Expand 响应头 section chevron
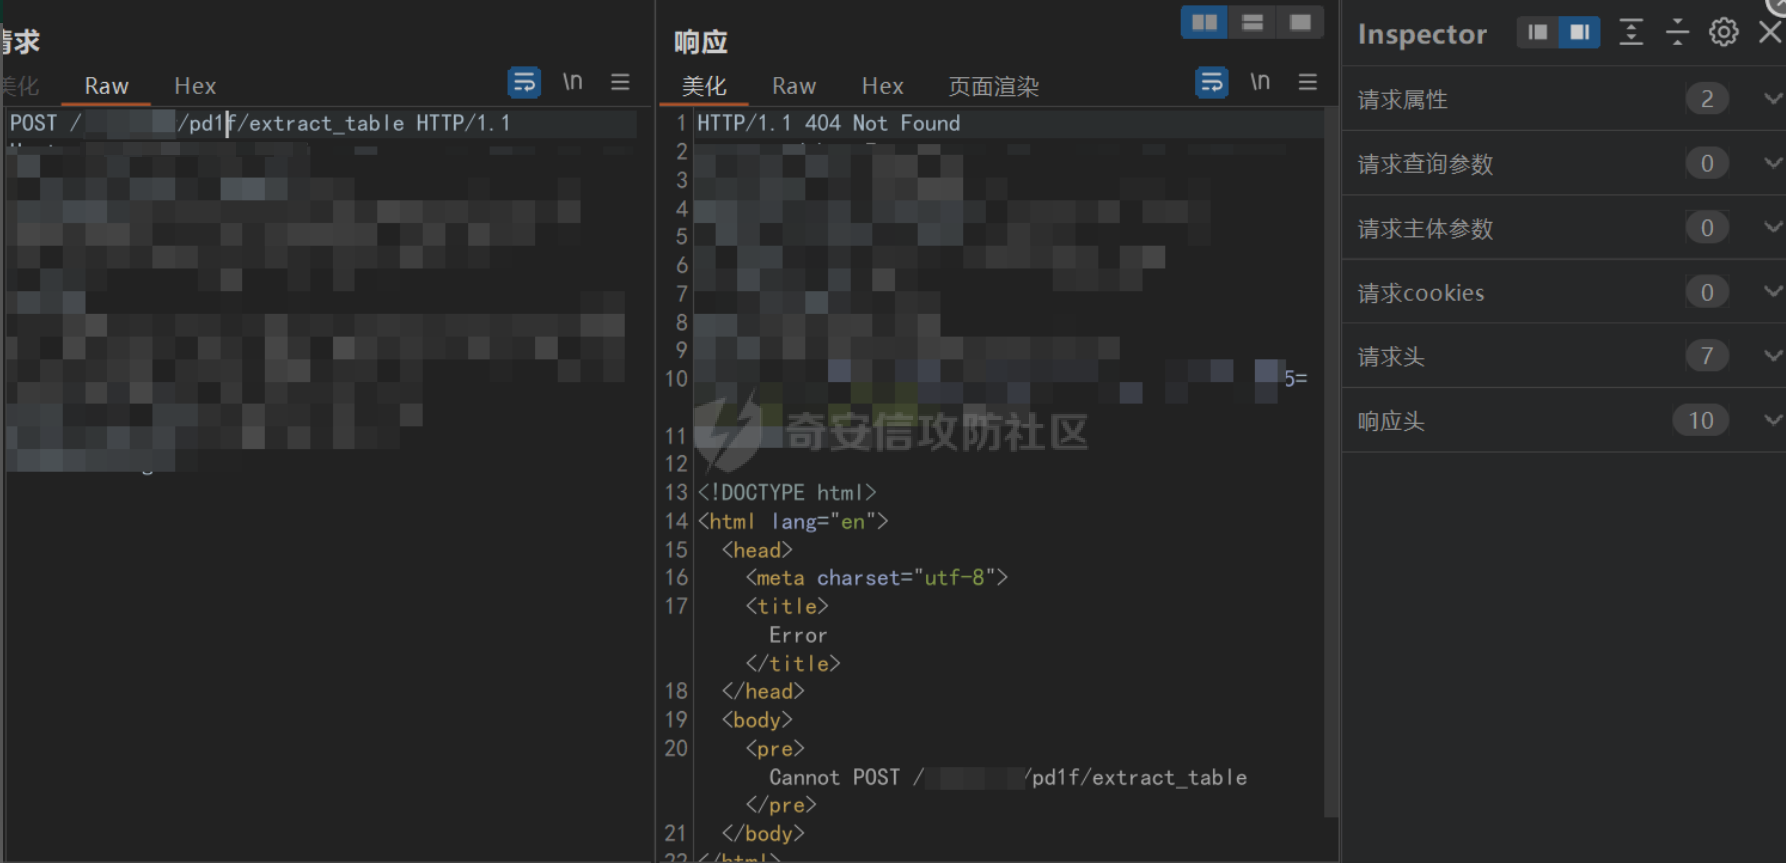The width and height of the screenshot is (1786, 863). pyautogui.click(x=1772, y=420)
